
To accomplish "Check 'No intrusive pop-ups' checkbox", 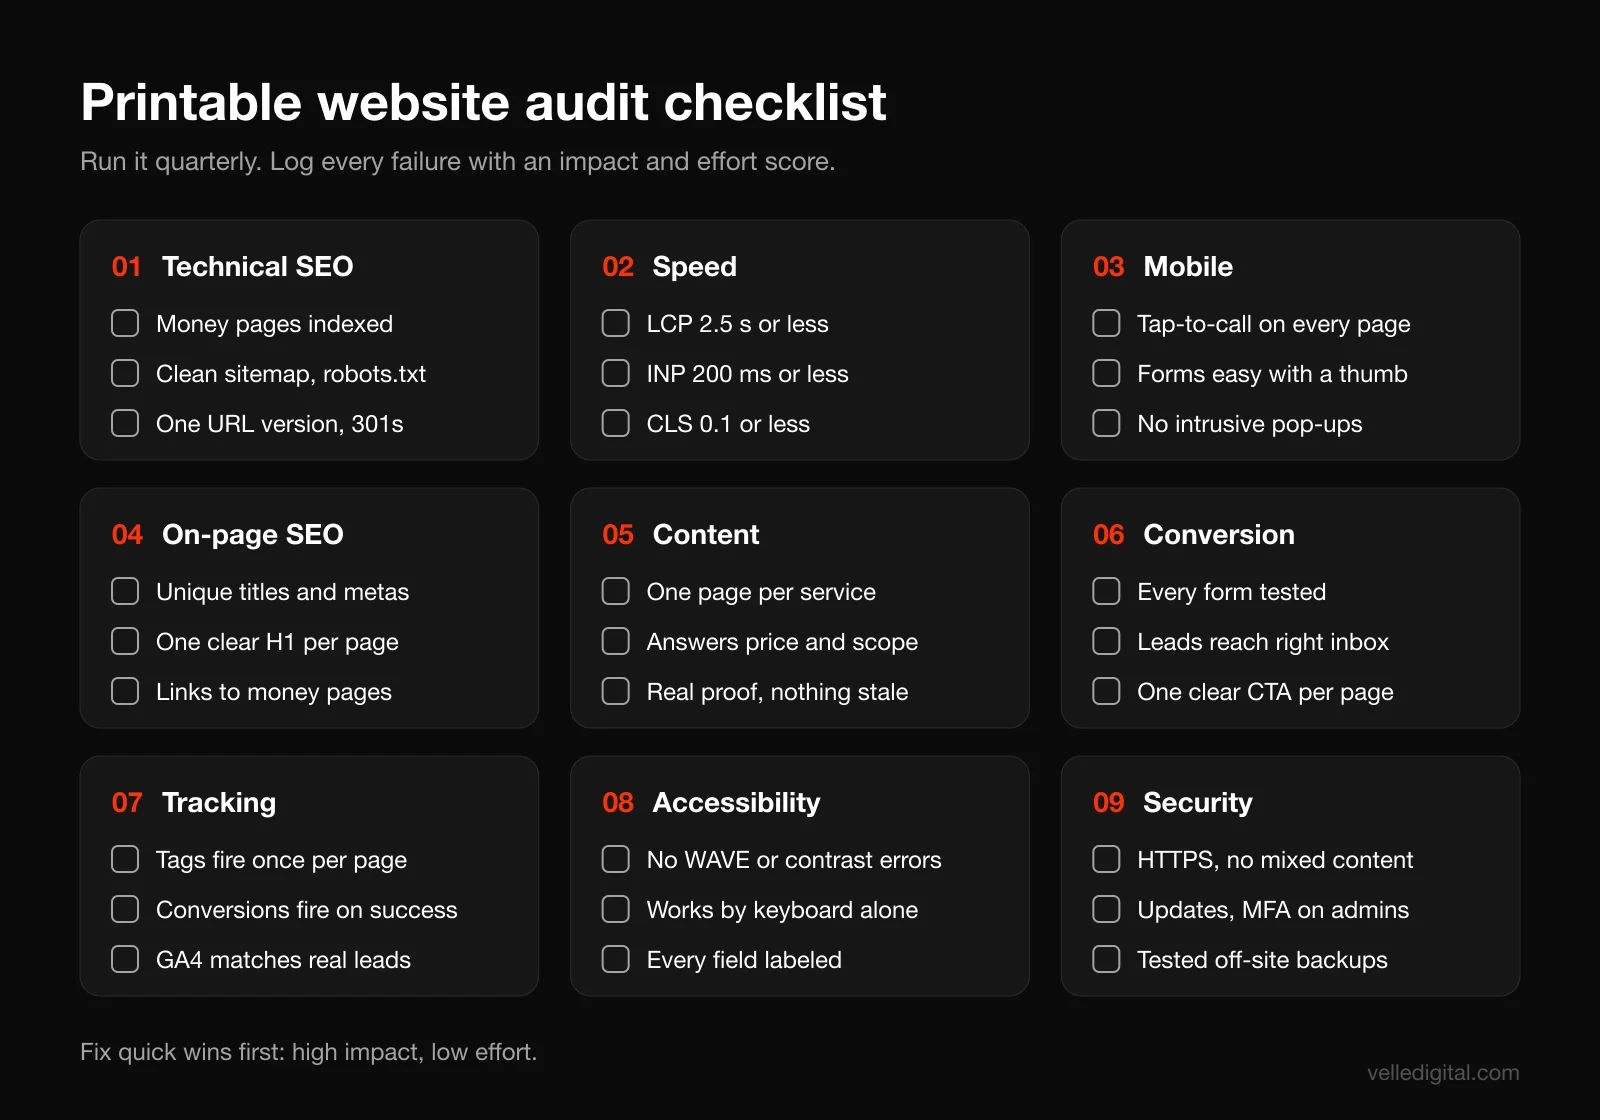I will (x=1106, y=423).
